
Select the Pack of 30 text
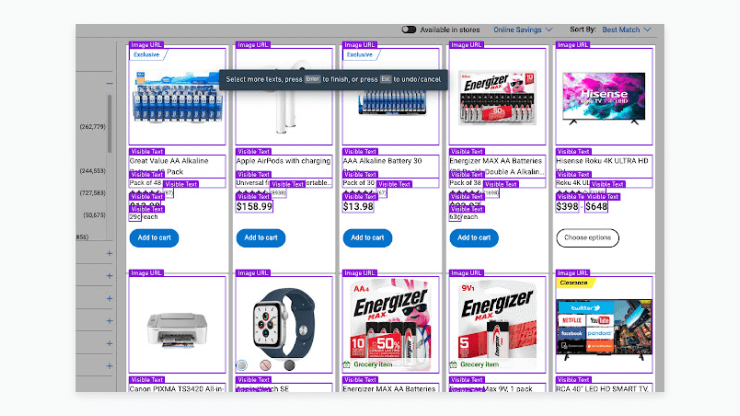coord(359,183)
